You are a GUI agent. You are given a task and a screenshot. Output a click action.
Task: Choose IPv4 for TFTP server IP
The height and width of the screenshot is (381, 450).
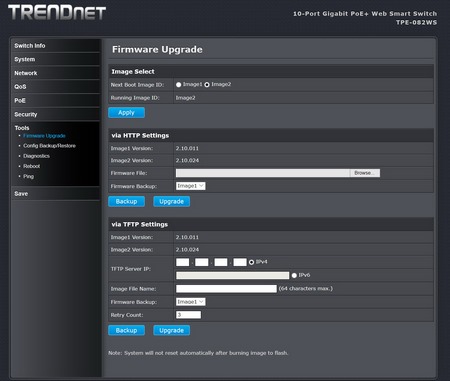(252, 262)
